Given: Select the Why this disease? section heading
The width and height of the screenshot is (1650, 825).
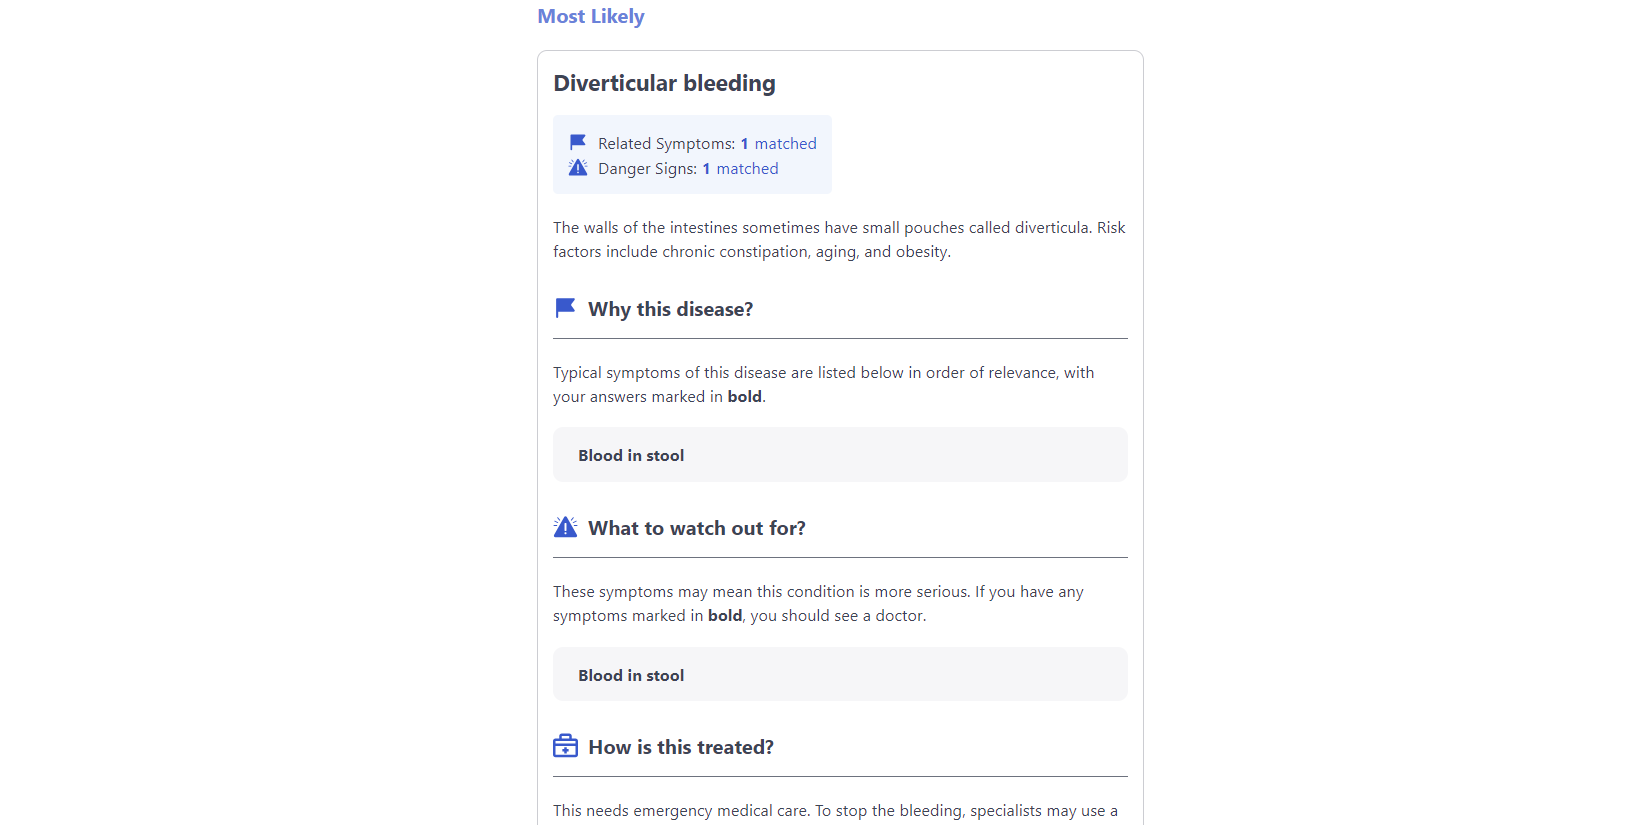Looking at the screenshot, I should pos(670,309).
